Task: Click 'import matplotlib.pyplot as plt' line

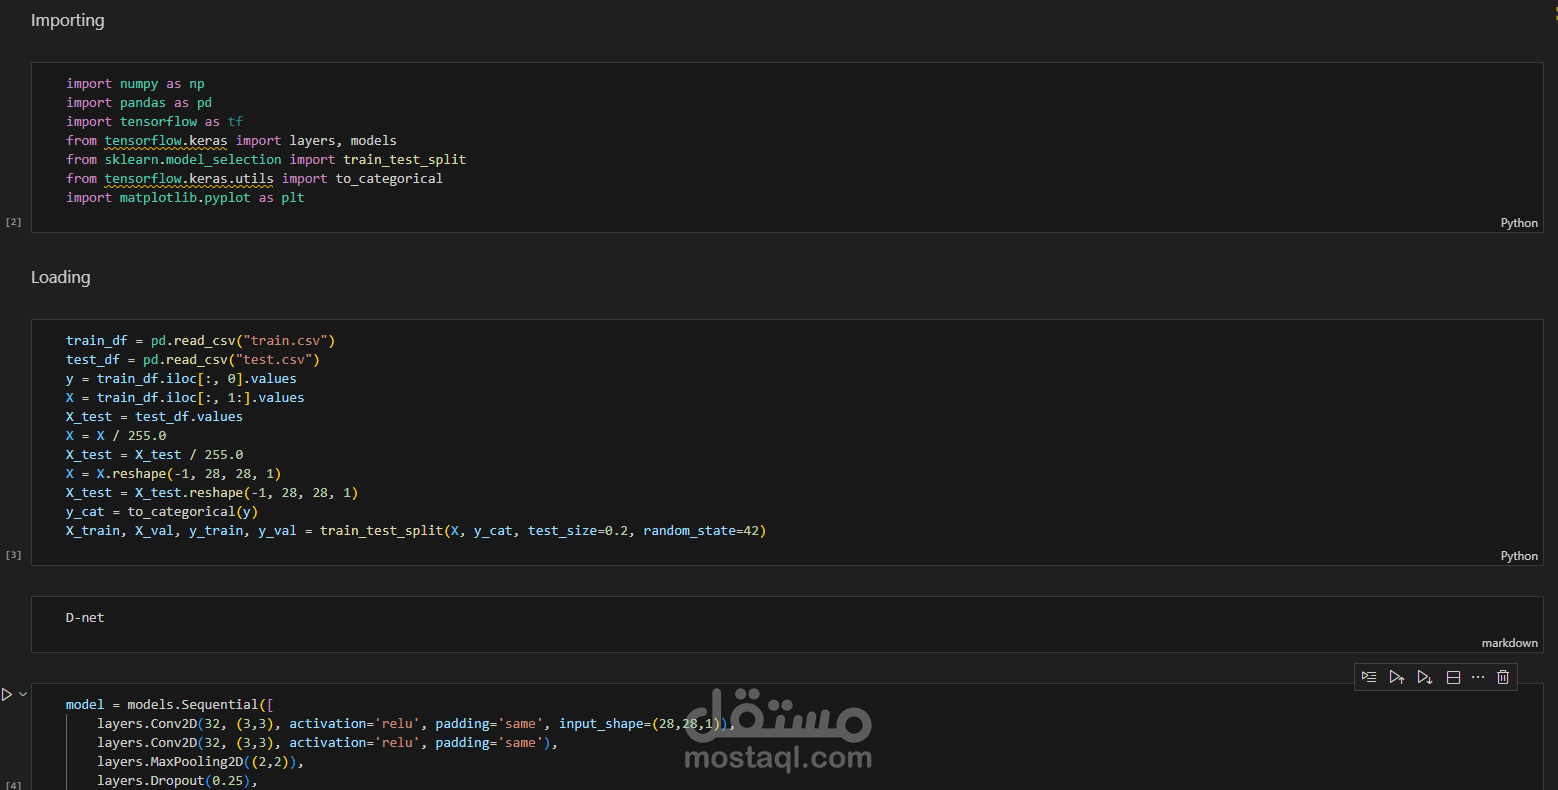Action: point(185,198)
